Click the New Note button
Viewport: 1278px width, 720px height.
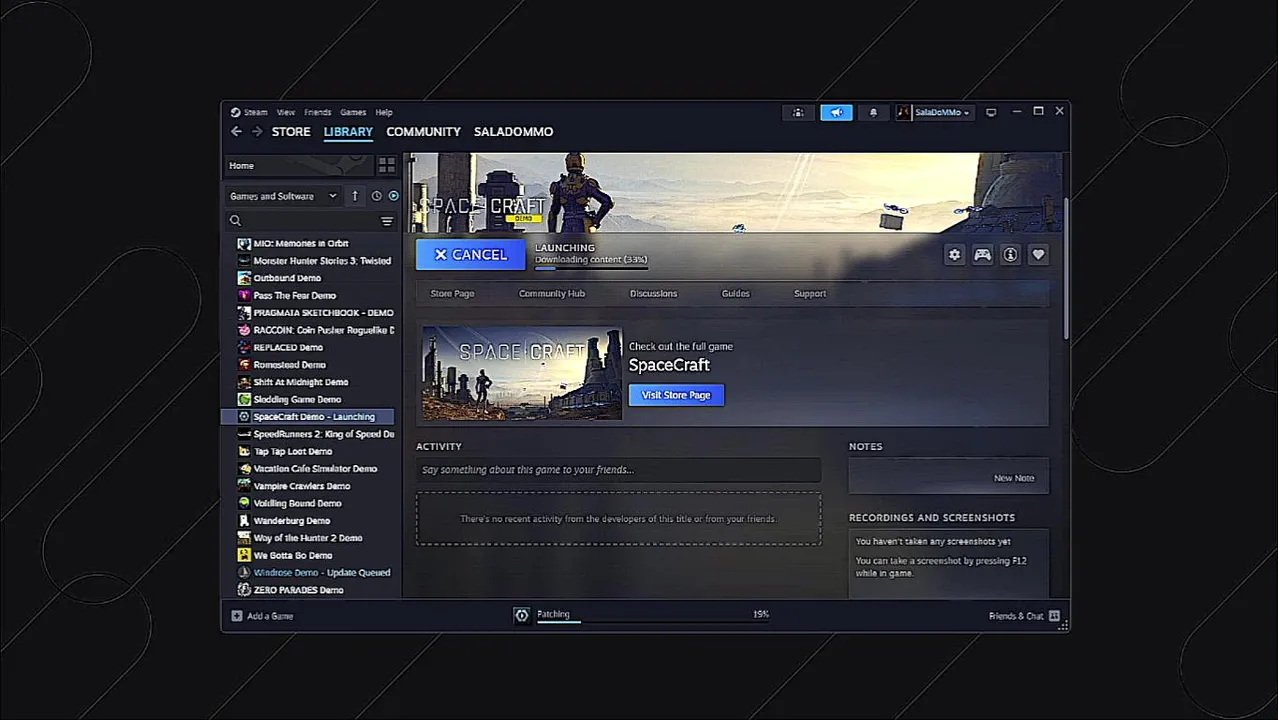pos(1014,478)
